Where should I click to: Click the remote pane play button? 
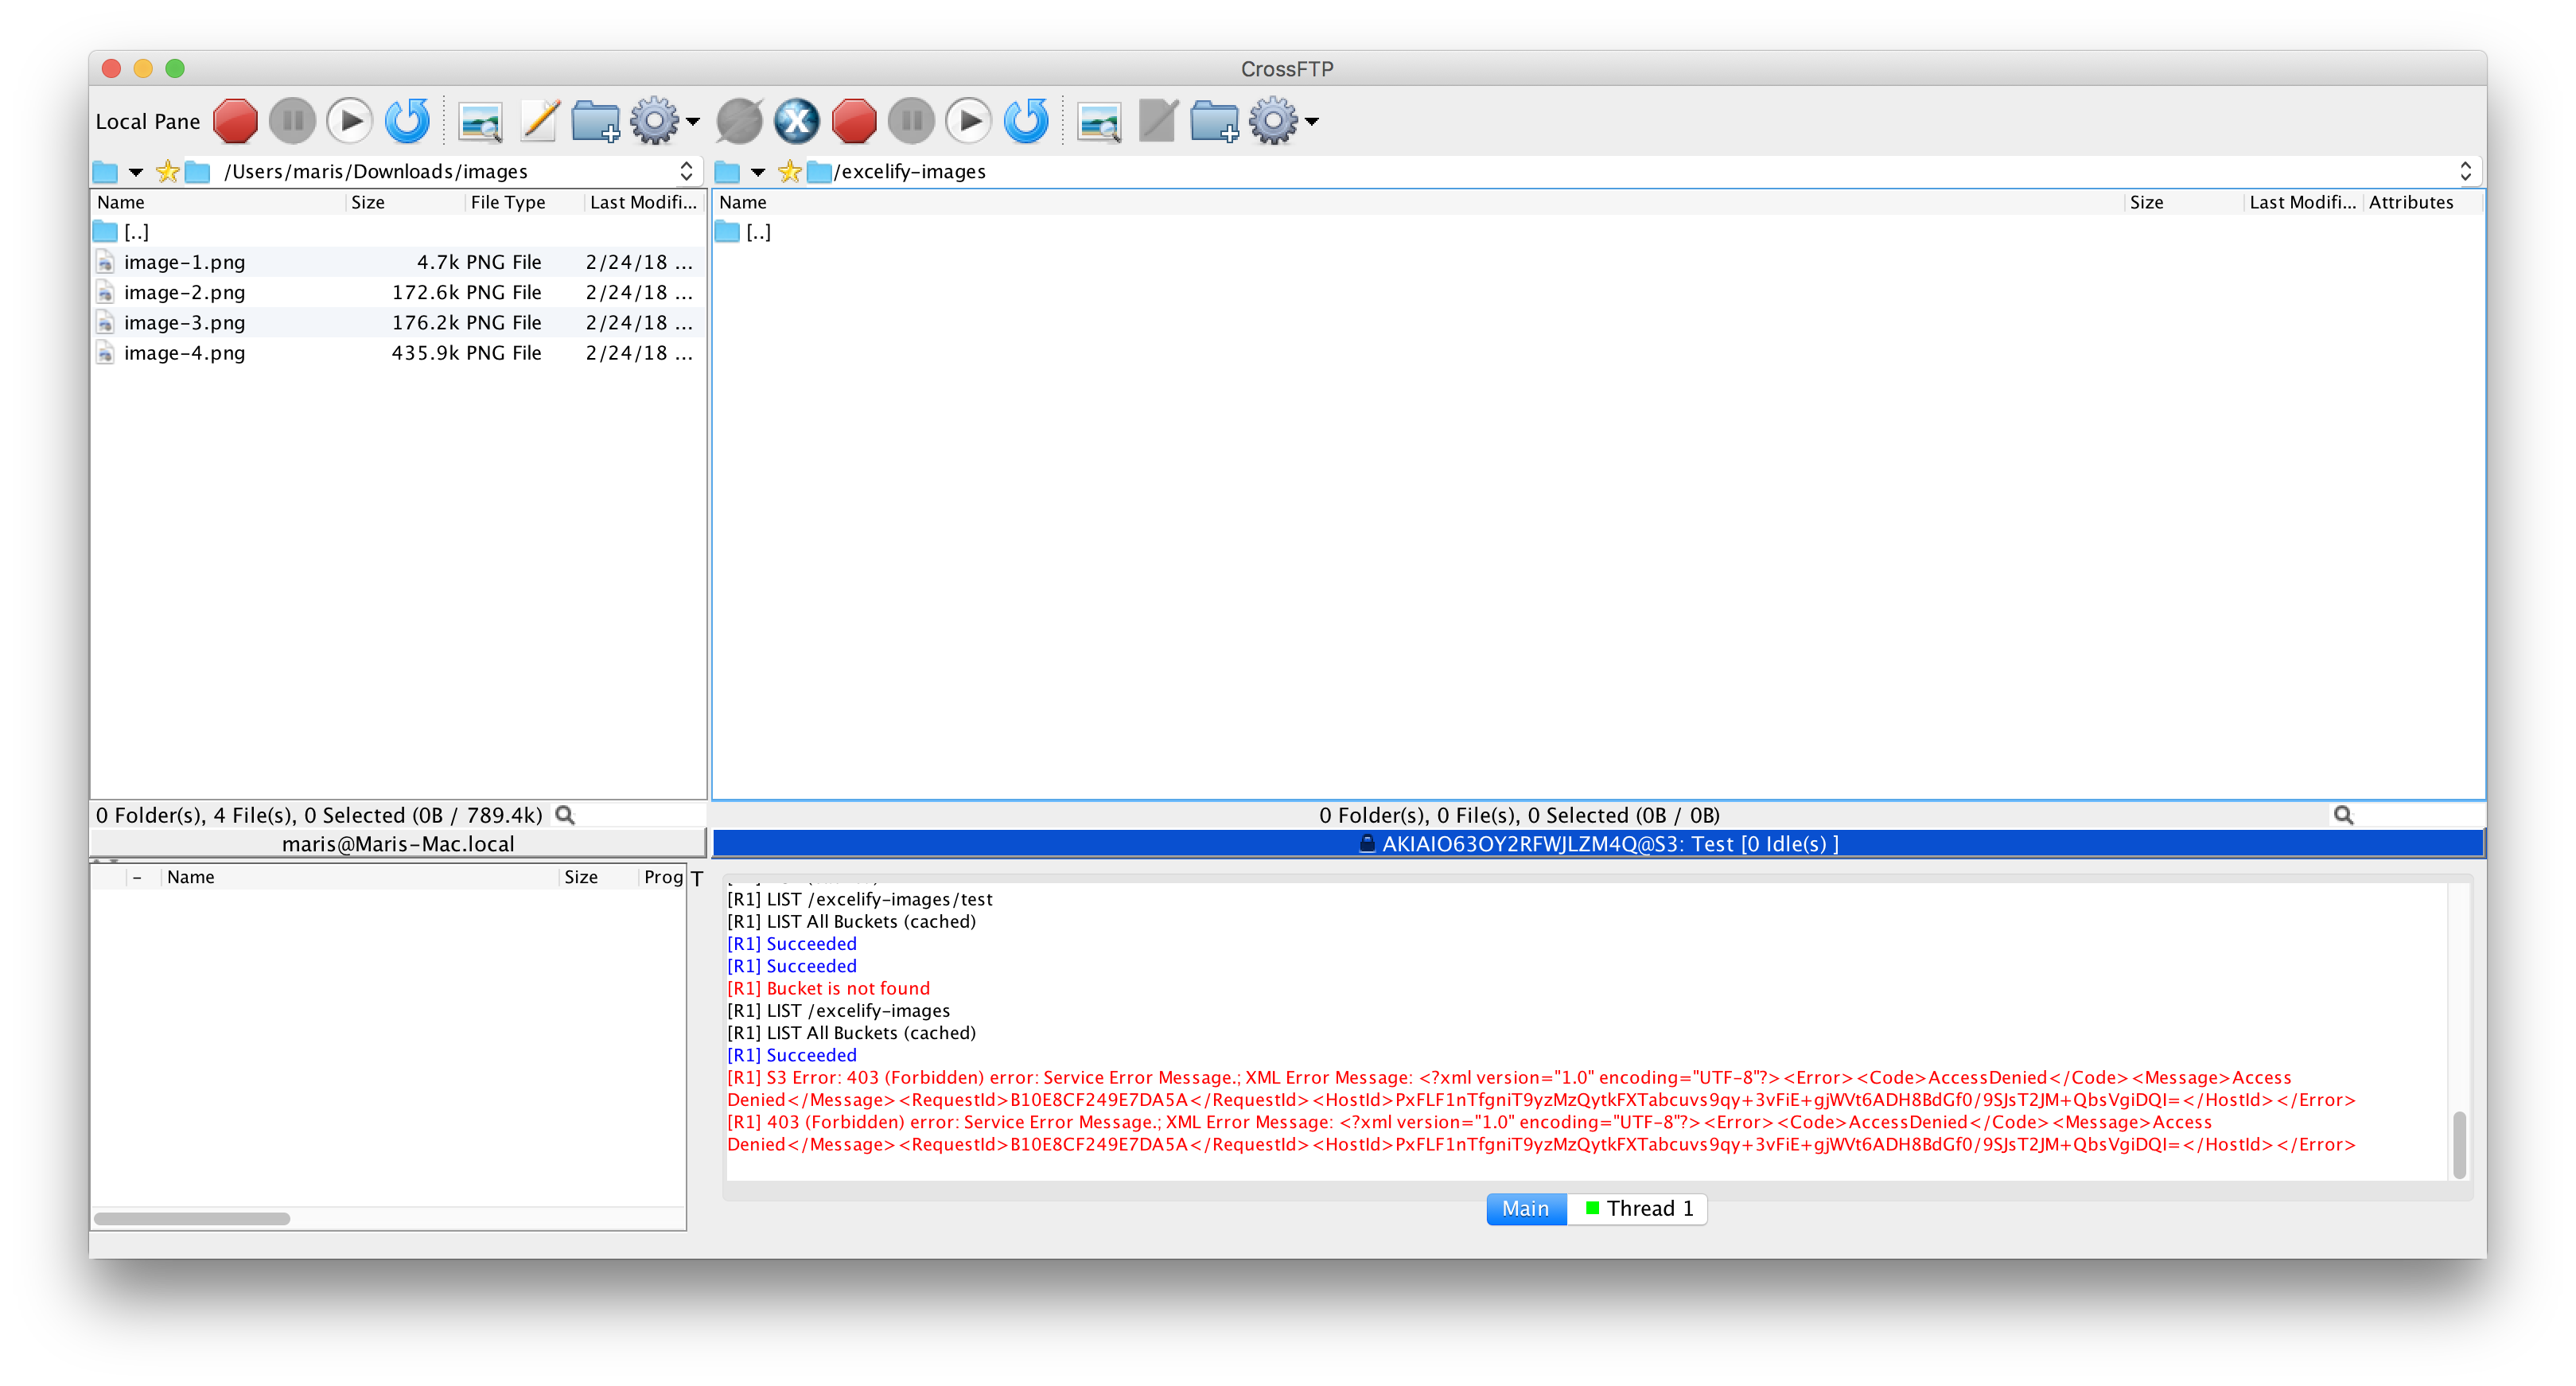(x=968, y=121)
